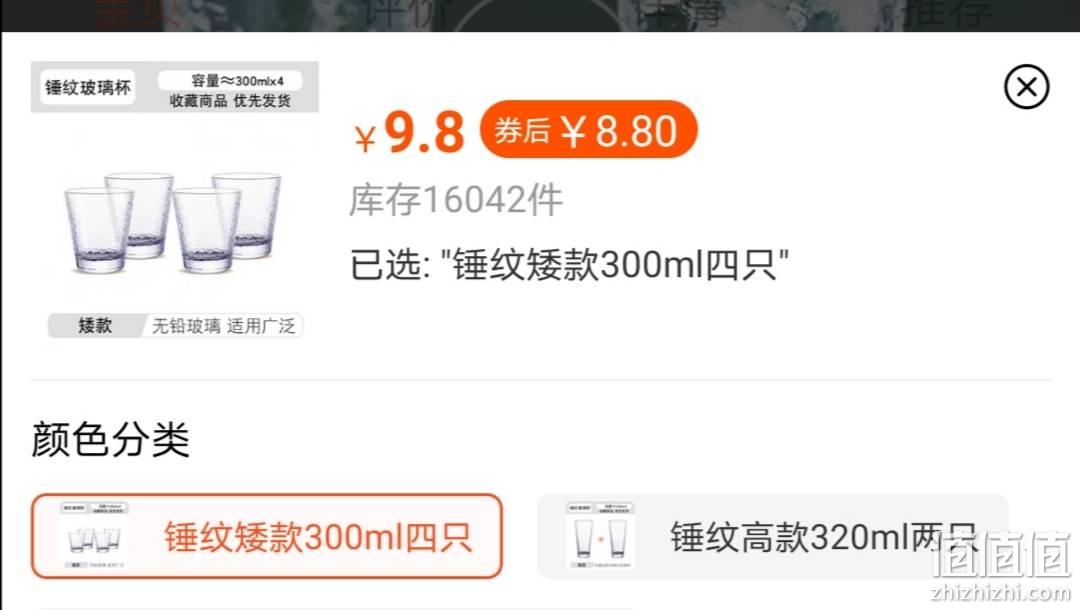Close the product options popup
Viewport: 1080px width, 610px height.
pos(1026,87)
